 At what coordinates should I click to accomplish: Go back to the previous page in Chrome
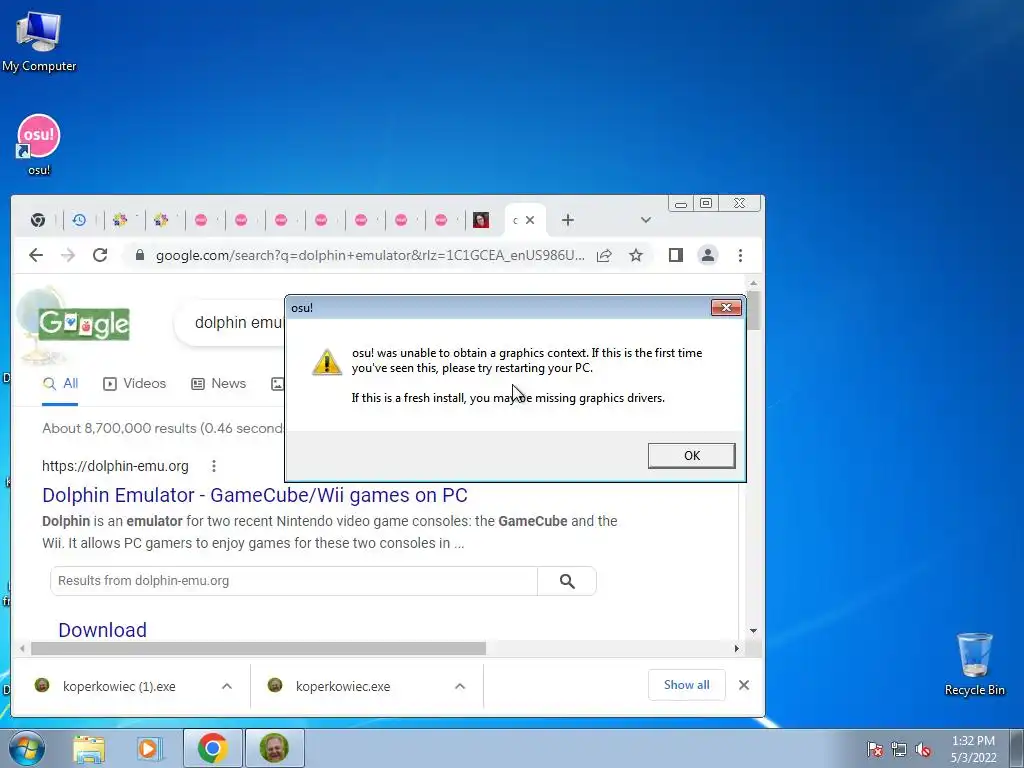(x=36, y=255)
